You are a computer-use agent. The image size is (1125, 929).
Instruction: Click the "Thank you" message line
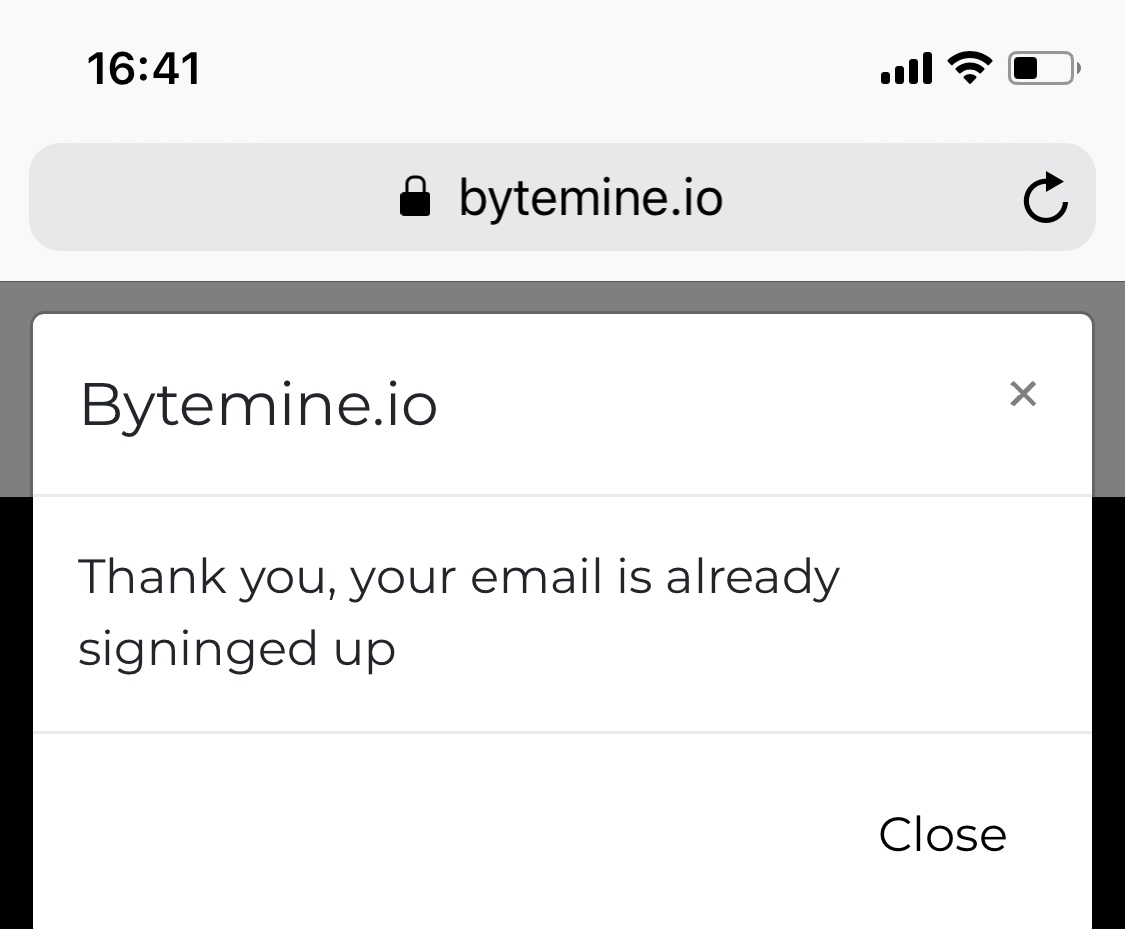click(458, 577)
